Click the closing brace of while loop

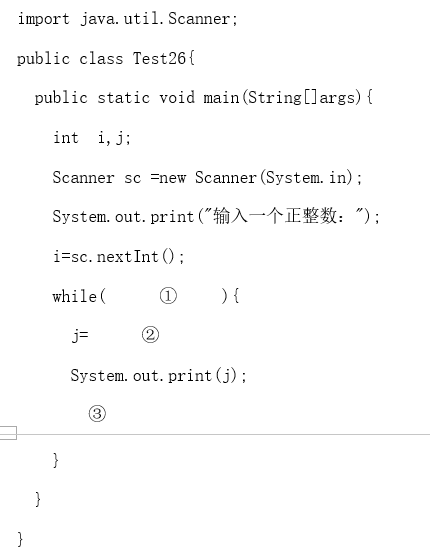pos(55,460)
